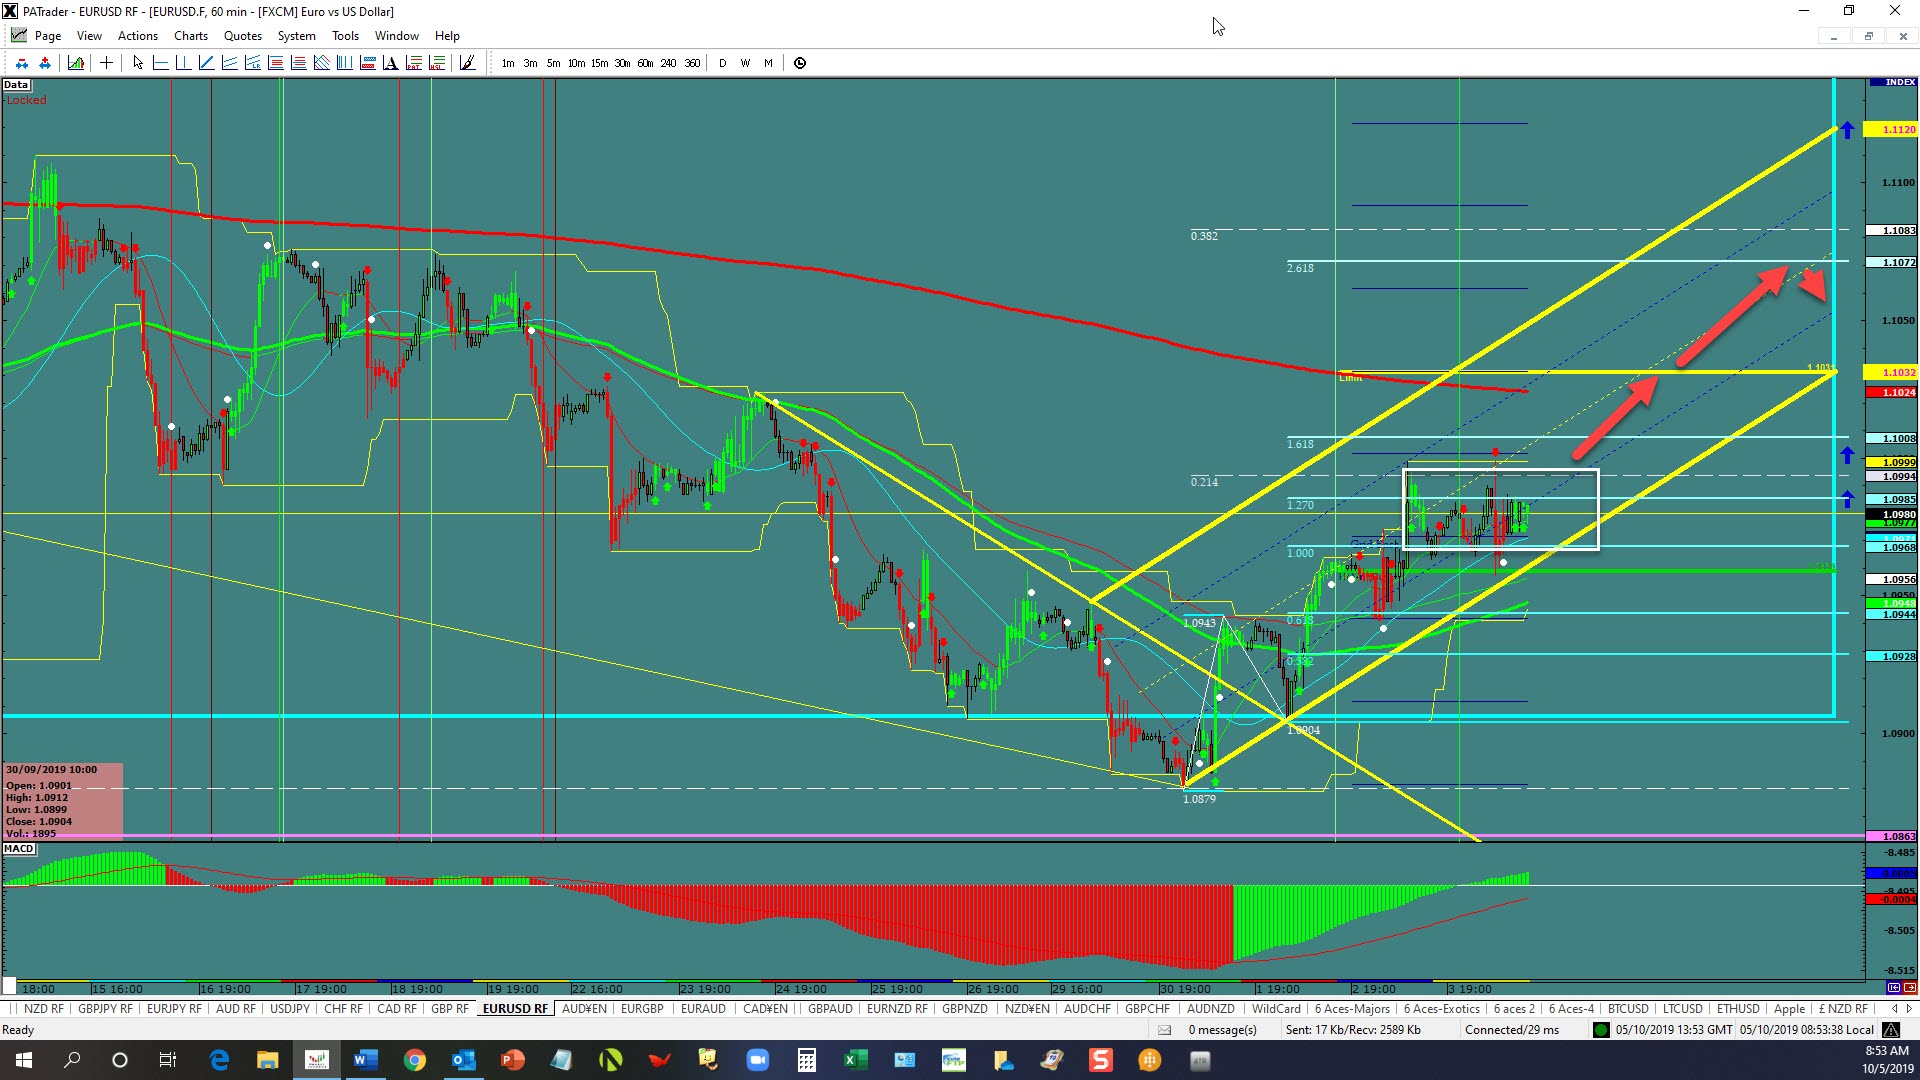Select the diagonal trend line tool
The height and width of the screenshot is (1080, 1920).
point(206,63)
